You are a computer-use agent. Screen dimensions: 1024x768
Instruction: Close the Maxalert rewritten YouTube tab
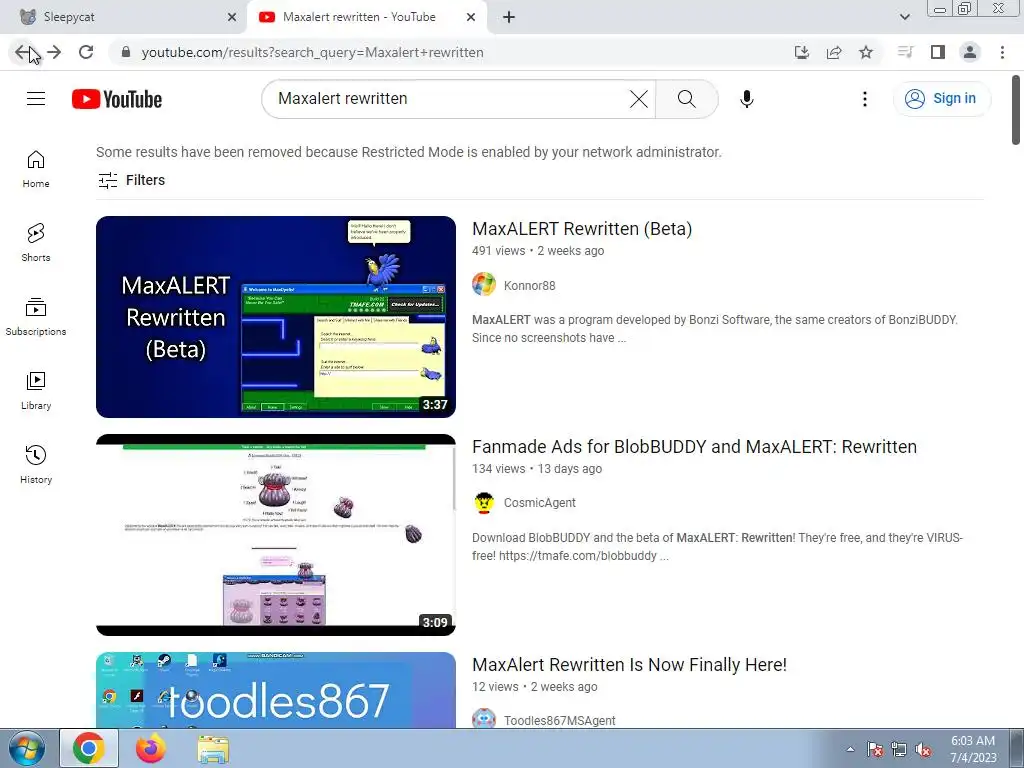point(471,18)
